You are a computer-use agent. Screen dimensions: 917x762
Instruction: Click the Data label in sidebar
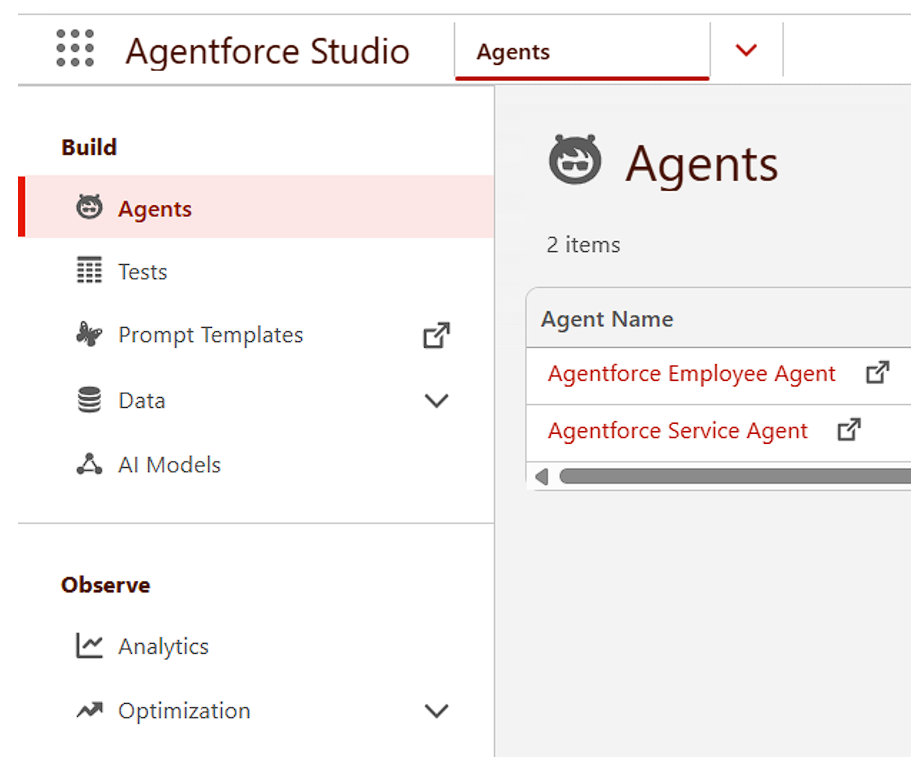[142, 401]
